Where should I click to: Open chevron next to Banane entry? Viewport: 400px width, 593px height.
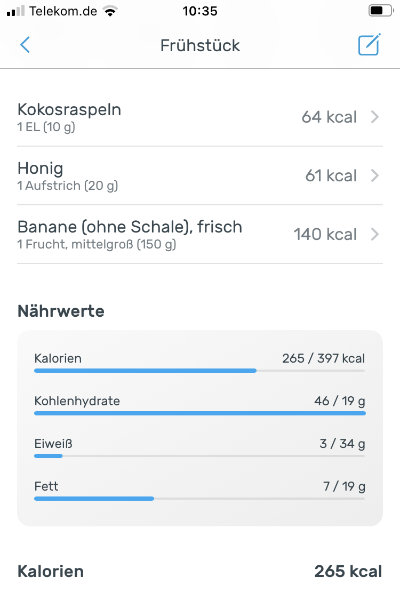click(375, 234)
